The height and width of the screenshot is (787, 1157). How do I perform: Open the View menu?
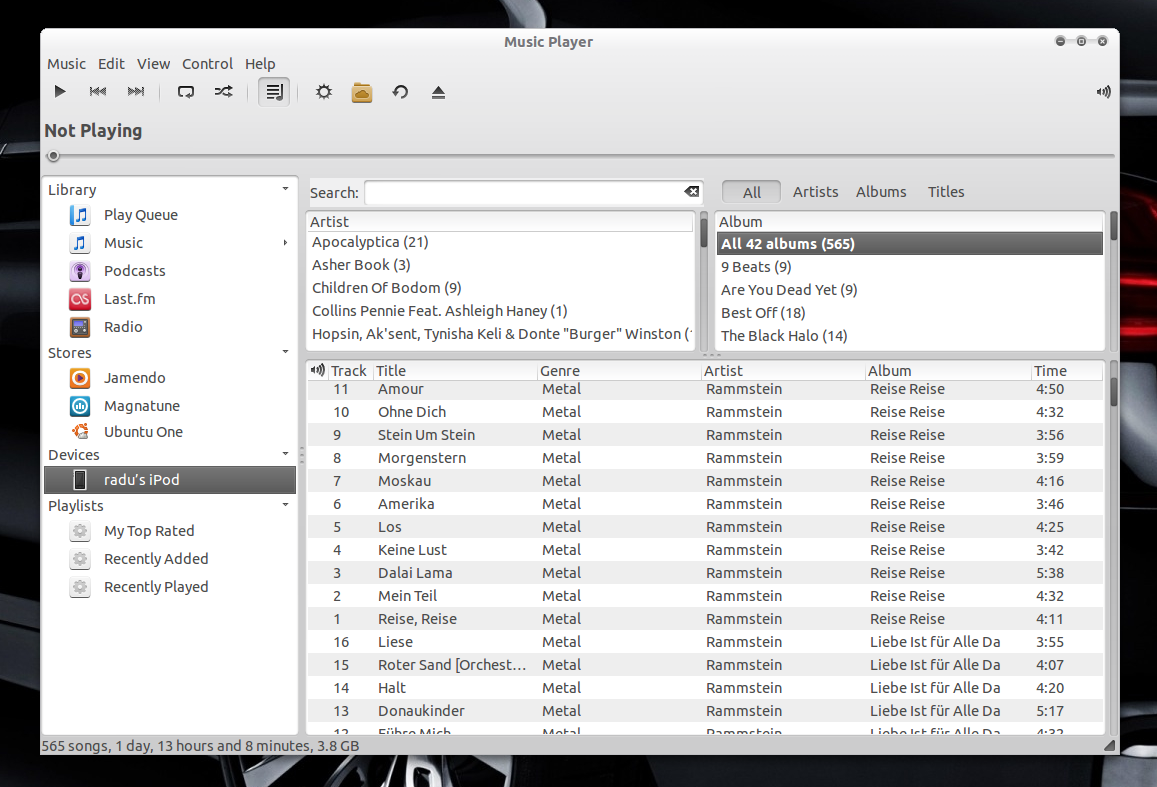153,64
